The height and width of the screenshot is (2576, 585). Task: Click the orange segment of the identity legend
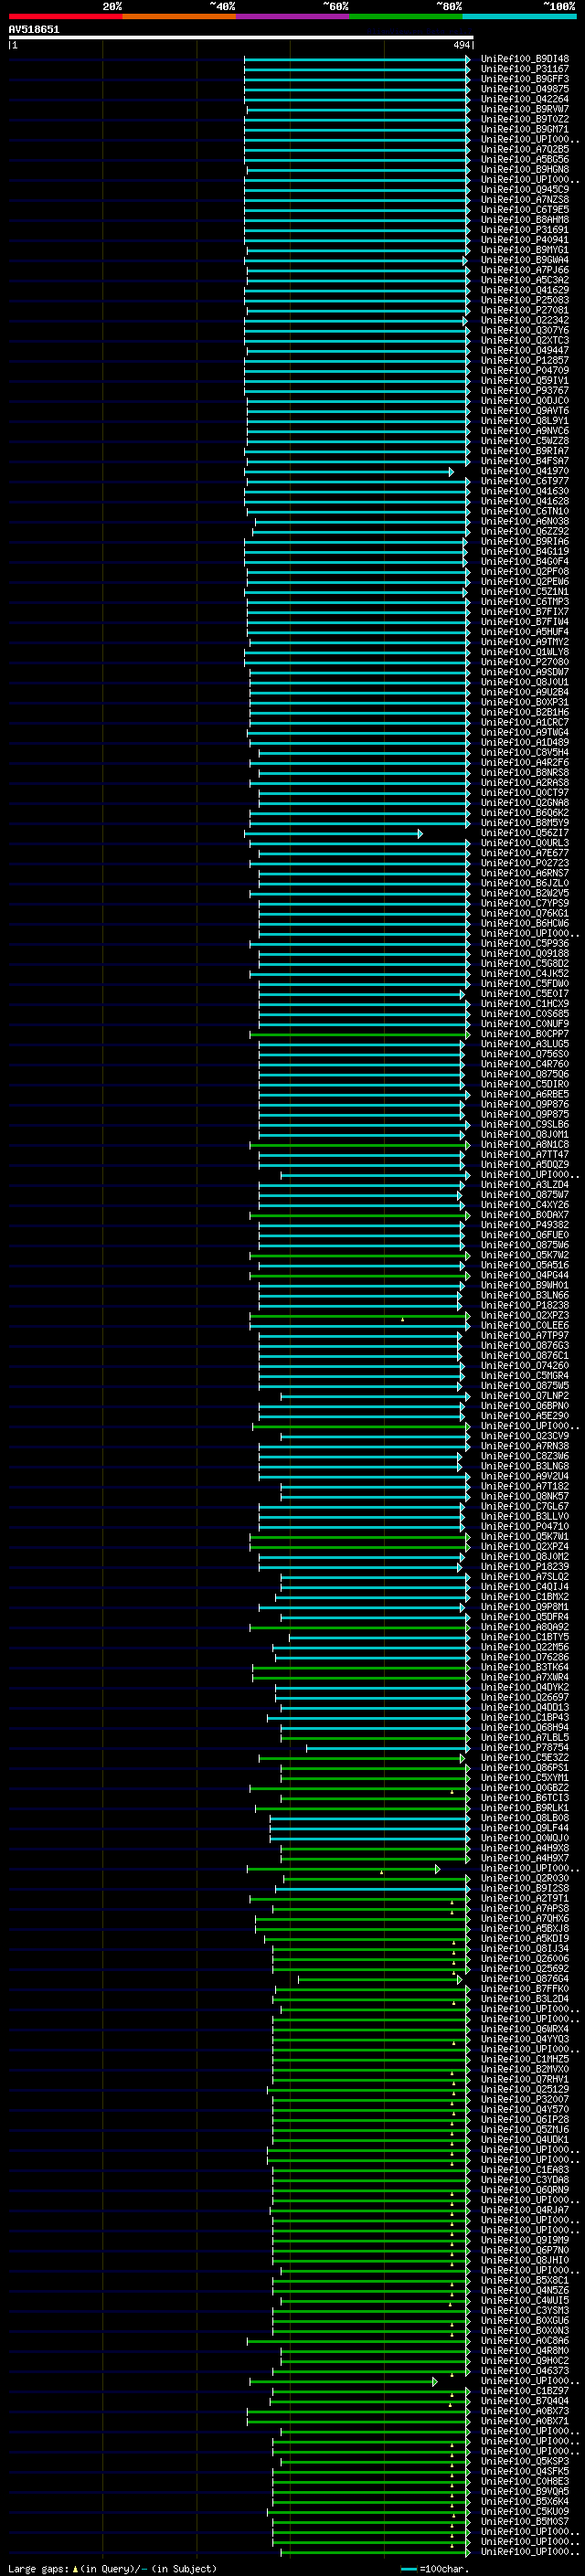tap(179, 16)
